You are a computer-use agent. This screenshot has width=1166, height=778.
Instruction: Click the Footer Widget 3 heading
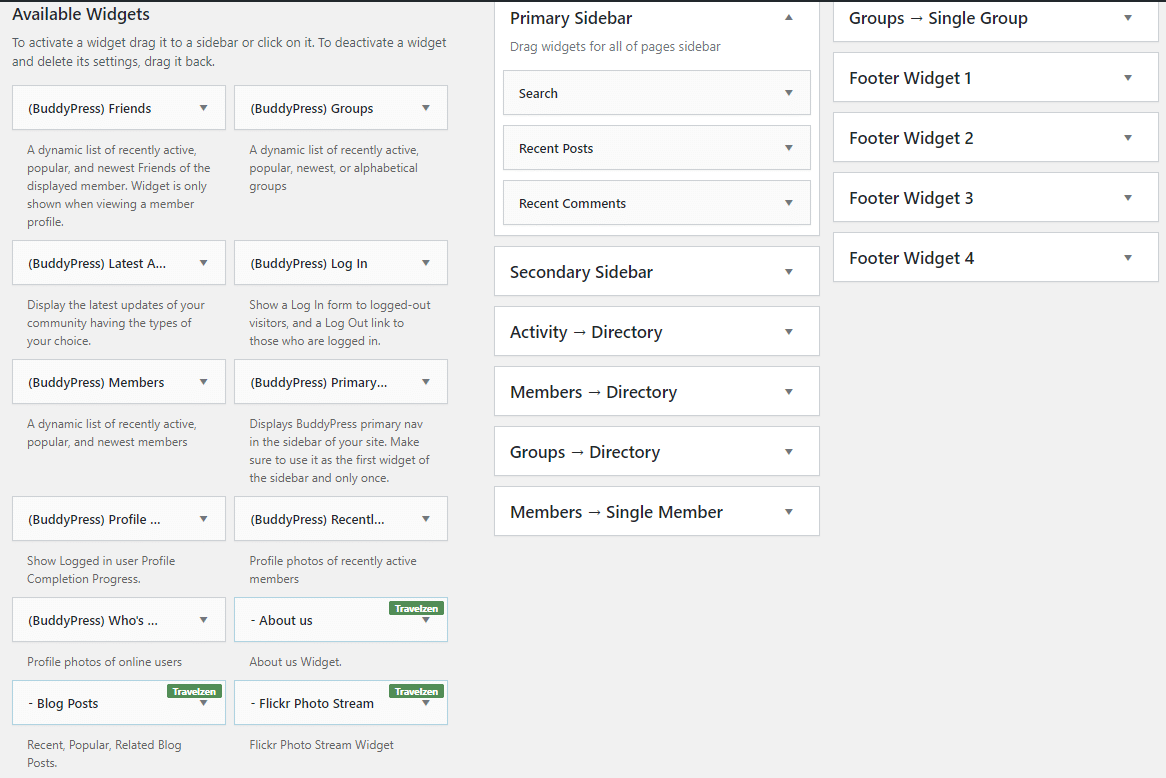tap(911, 199)
